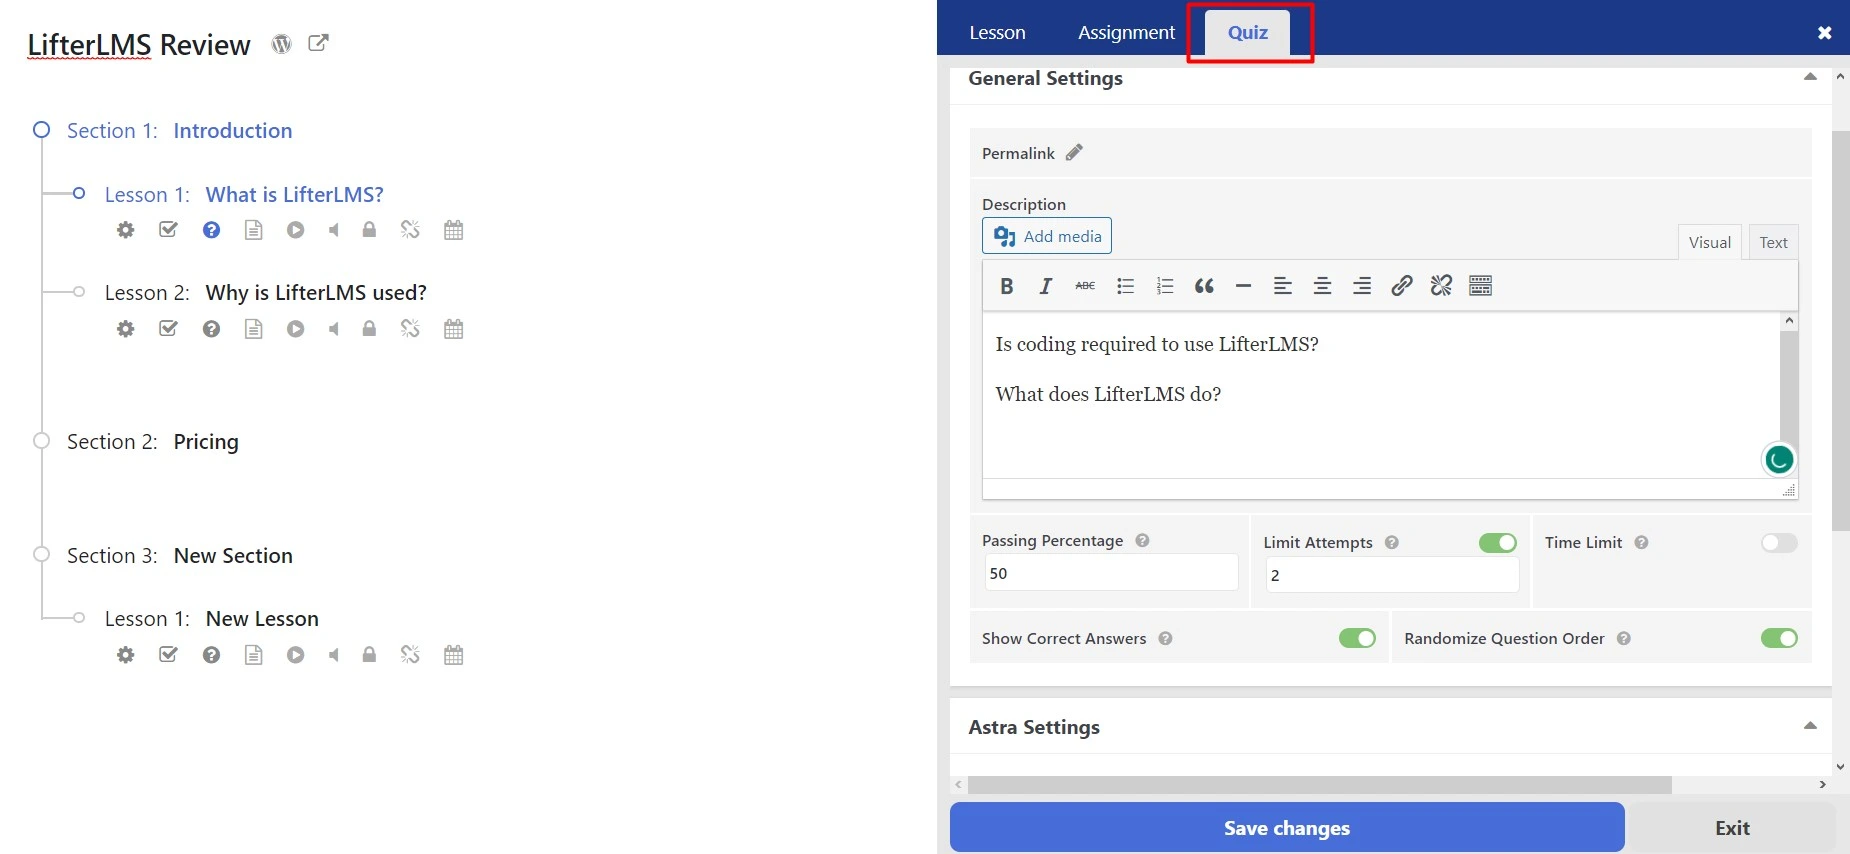
Task: Apply strikethrough in description editor
Action: coord(1085,286)
